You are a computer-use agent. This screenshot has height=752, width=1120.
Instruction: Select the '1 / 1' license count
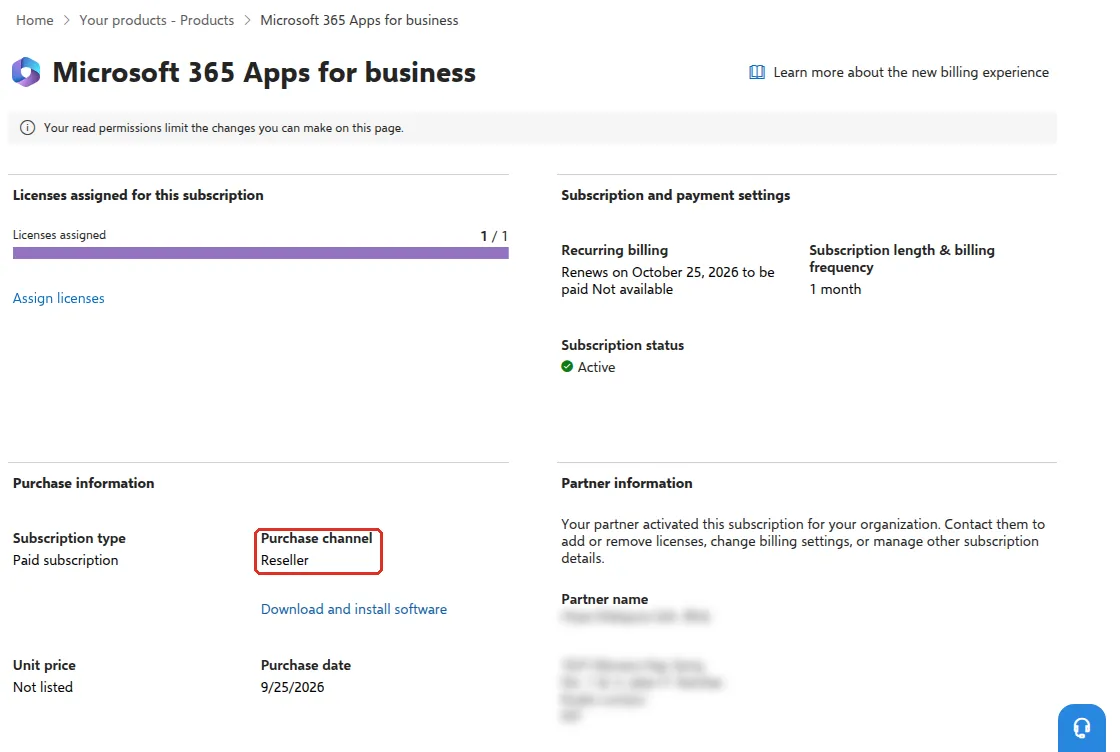[x=494, y=236]
